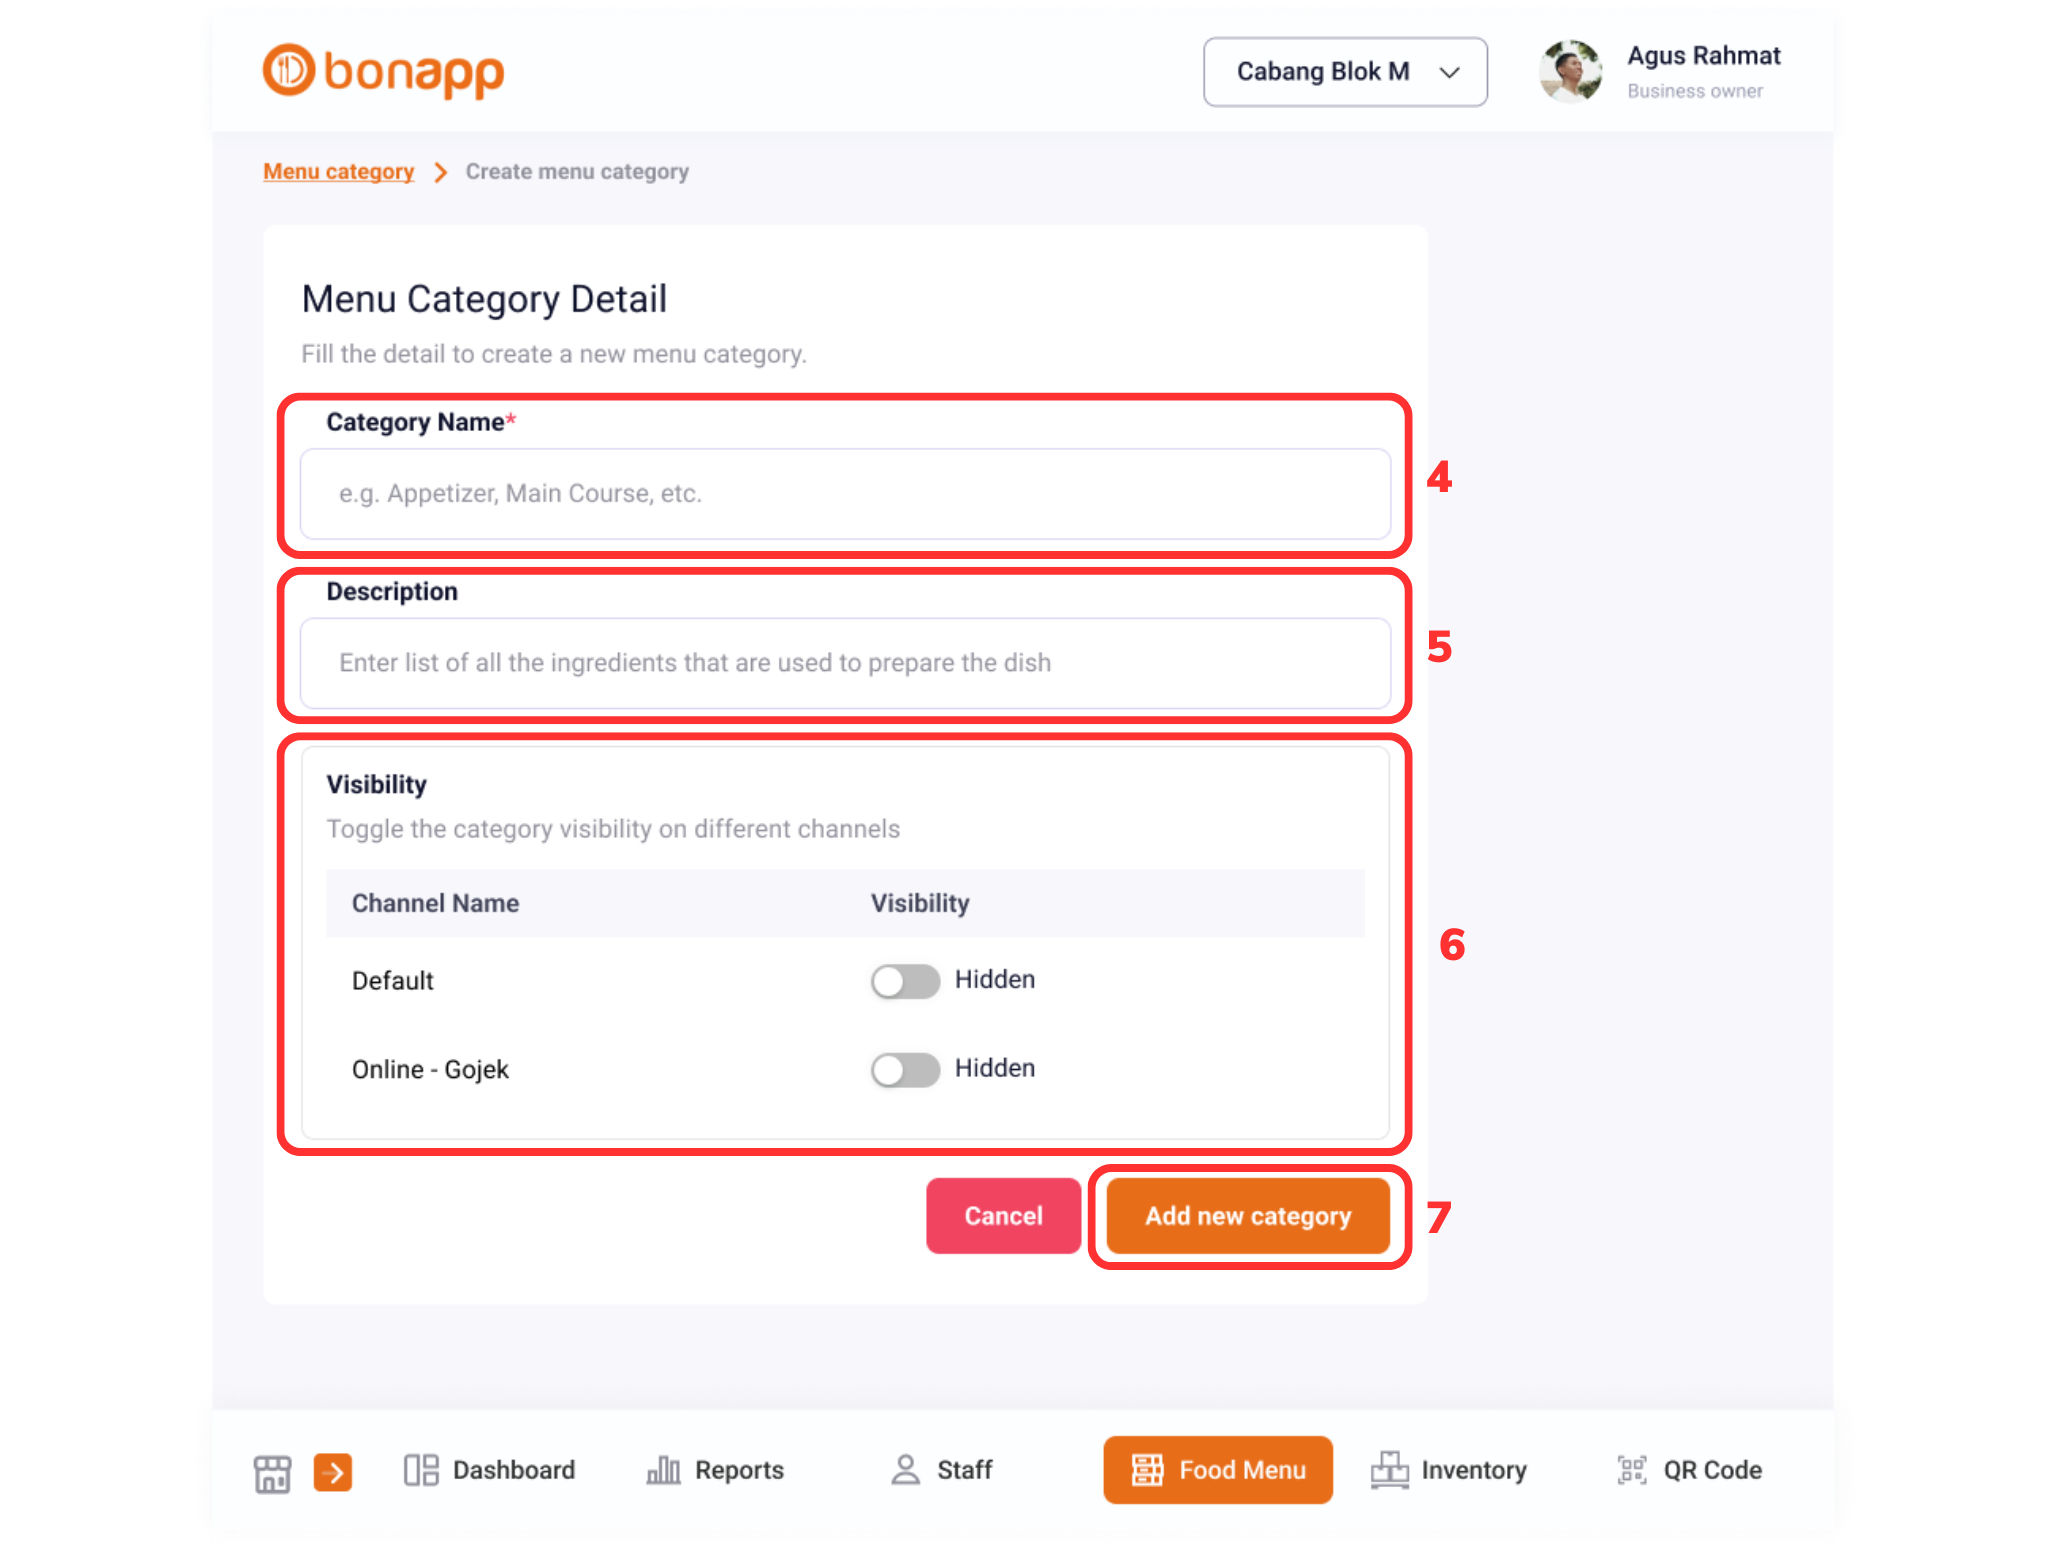Focus the Category Name input field

(x=845, y=494)
